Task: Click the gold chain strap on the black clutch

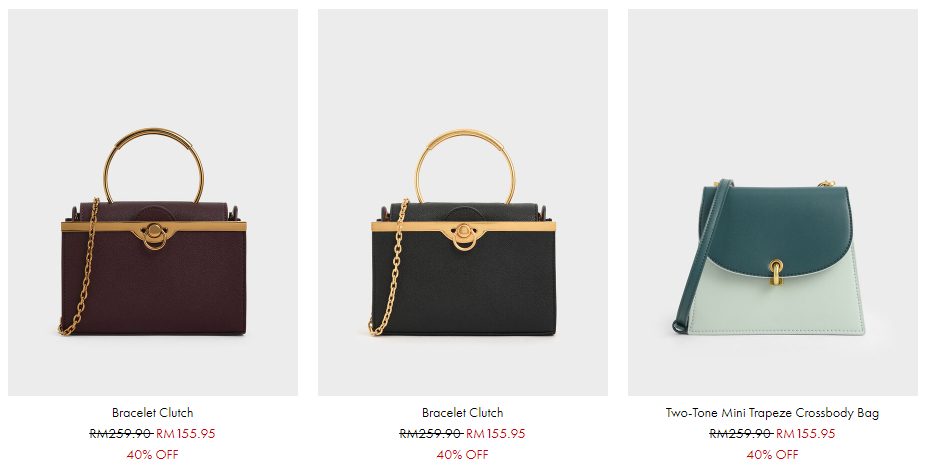Action: point(390,266)
